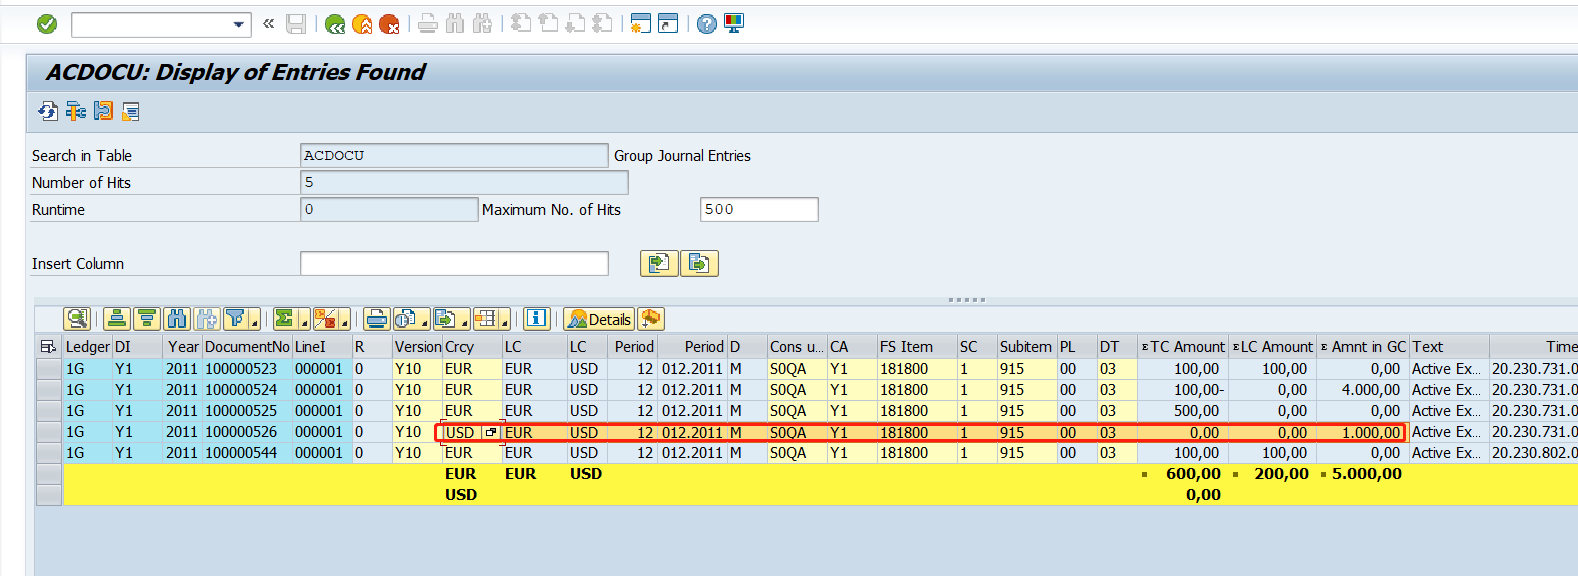Viewport: 1578px width, 576px height.
Task: Click the Maximum No. of Hits field
Action: (759, 210)
